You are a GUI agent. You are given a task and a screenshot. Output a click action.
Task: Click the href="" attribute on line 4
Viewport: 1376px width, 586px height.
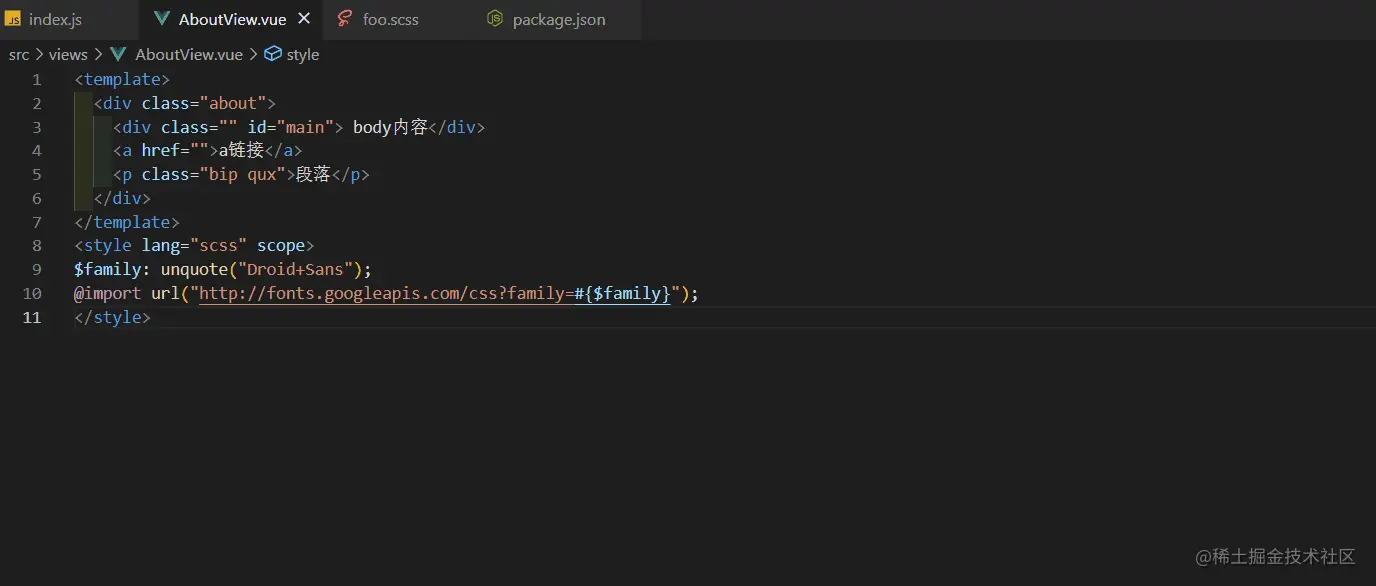[175, 151]
